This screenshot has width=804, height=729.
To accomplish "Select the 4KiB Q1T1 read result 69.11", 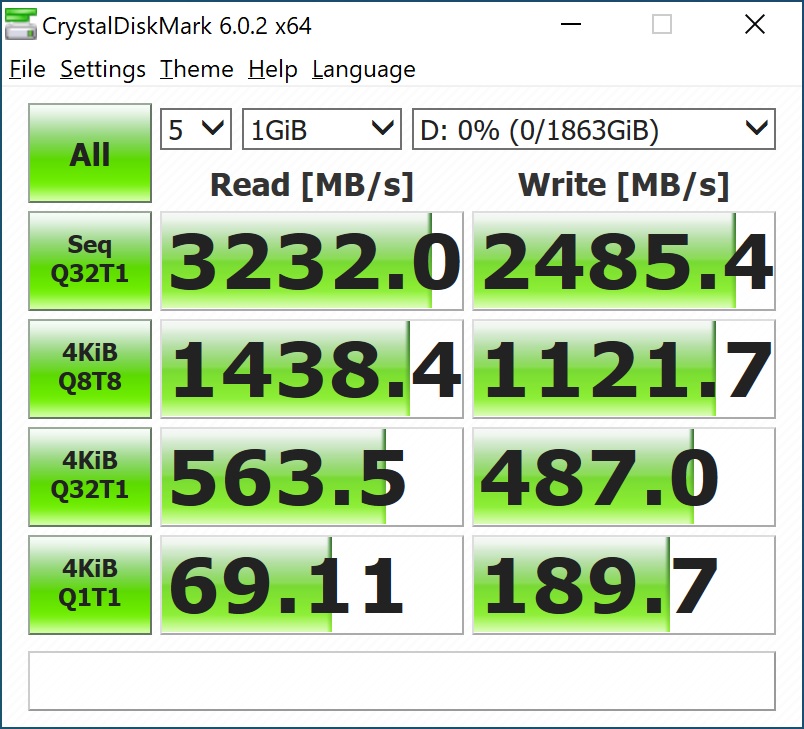I will click(x=312, y=585).
